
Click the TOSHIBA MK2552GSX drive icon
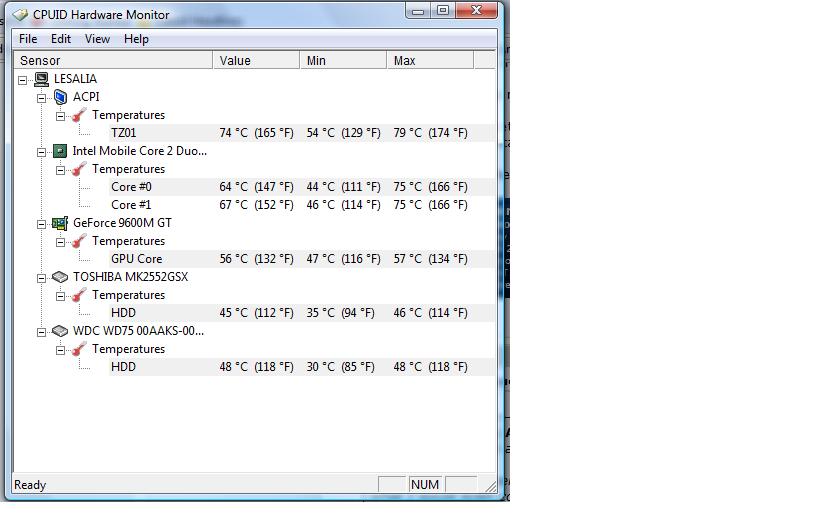pyautogui.click(x=60, y=277)
